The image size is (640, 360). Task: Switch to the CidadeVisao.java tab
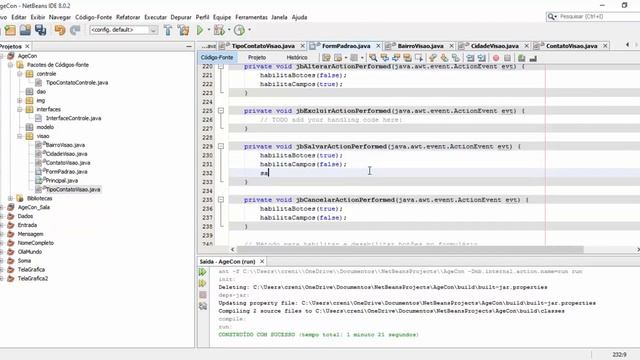495,46
